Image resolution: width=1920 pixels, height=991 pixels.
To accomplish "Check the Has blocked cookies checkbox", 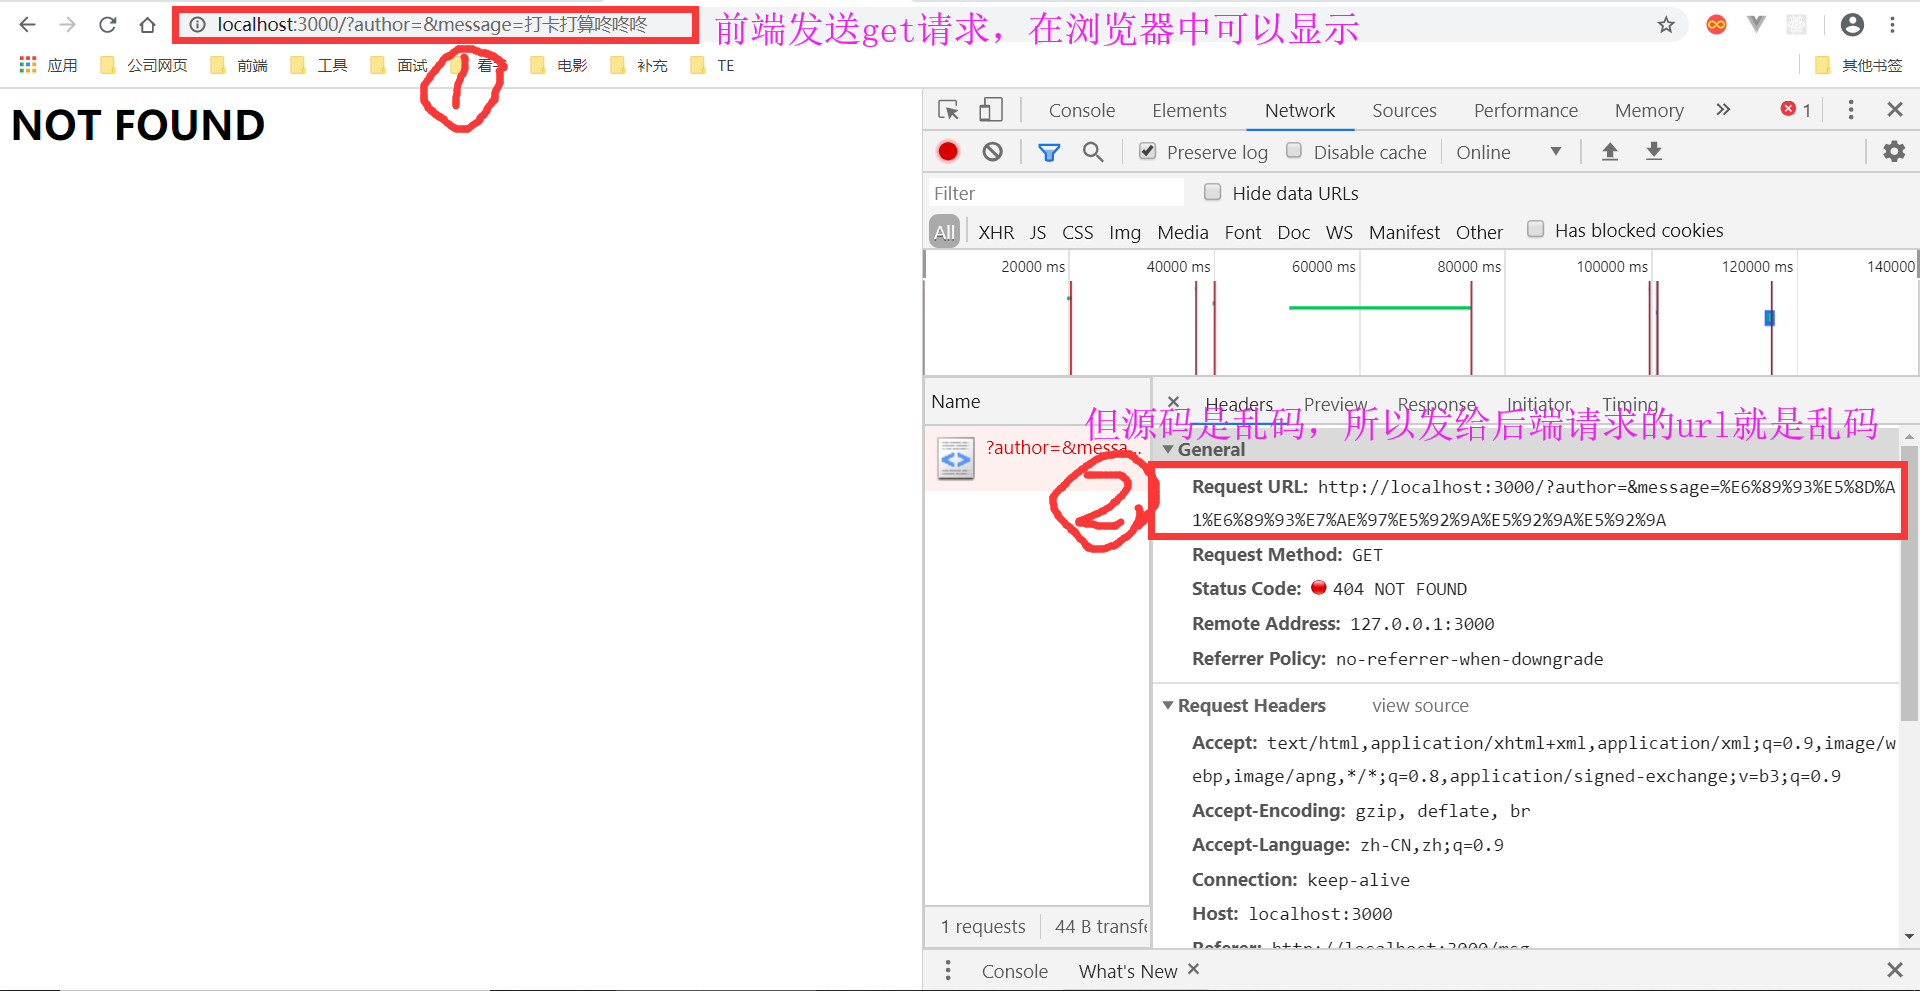I will click(x=1536, y=229).
